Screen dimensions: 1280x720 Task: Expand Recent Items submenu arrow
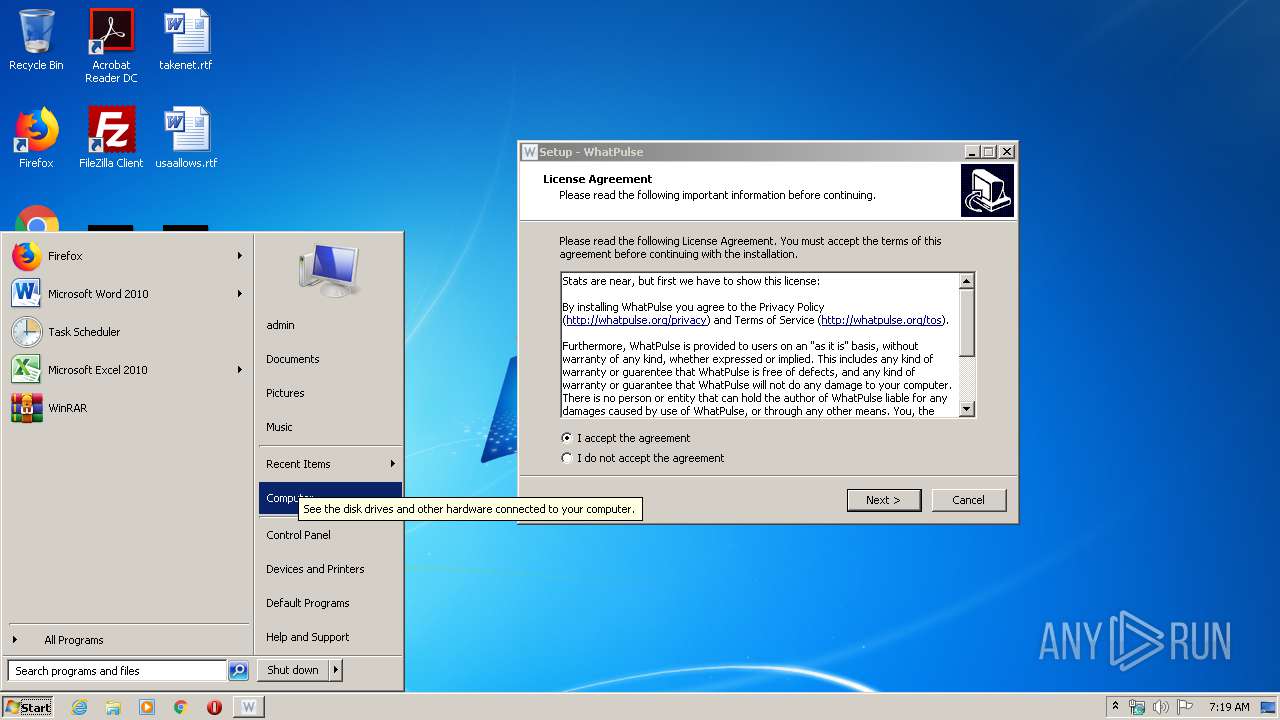[393, 464]
